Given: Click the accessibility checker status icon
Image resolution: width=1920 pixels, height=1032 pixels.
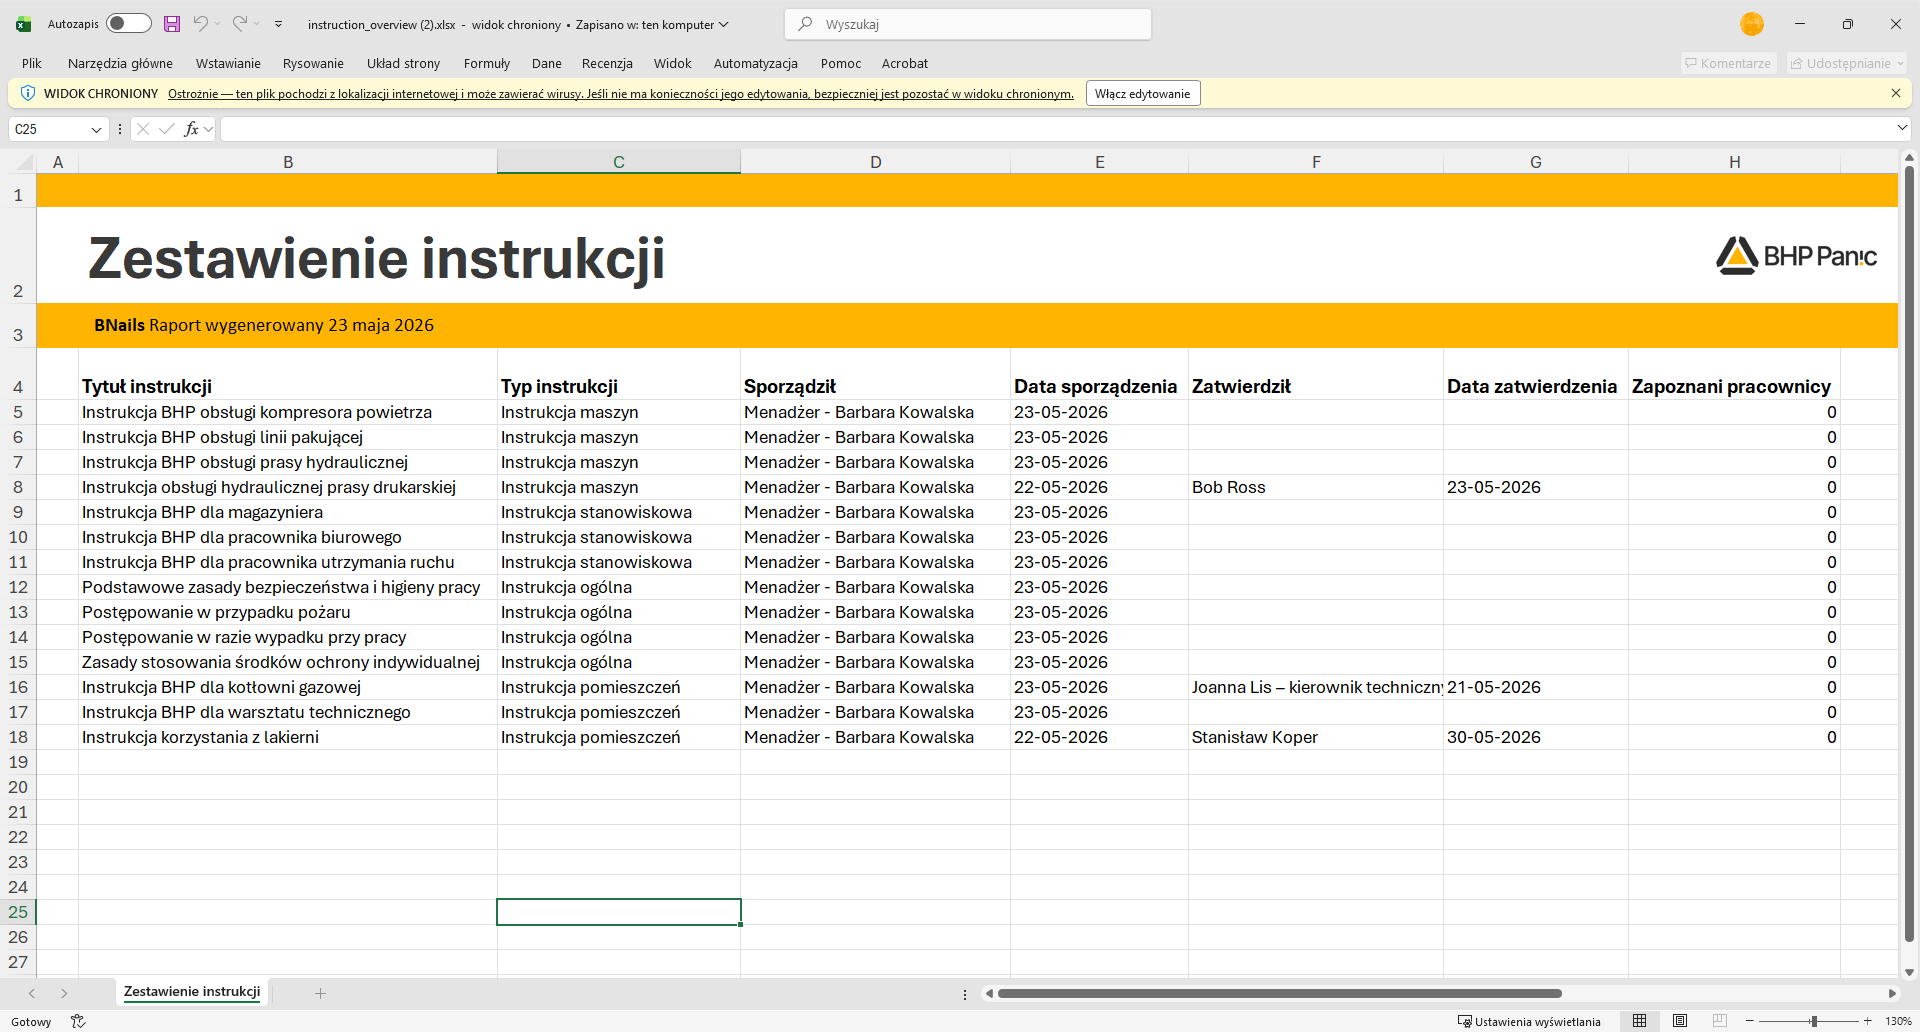Looking at the screenshot, I should pyautogui.click(x=78, y=1021).
